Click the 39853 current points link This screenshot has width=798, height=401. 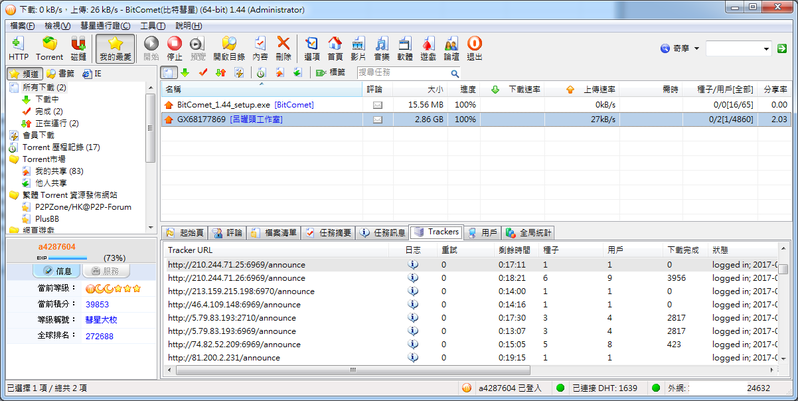point(97,304)
